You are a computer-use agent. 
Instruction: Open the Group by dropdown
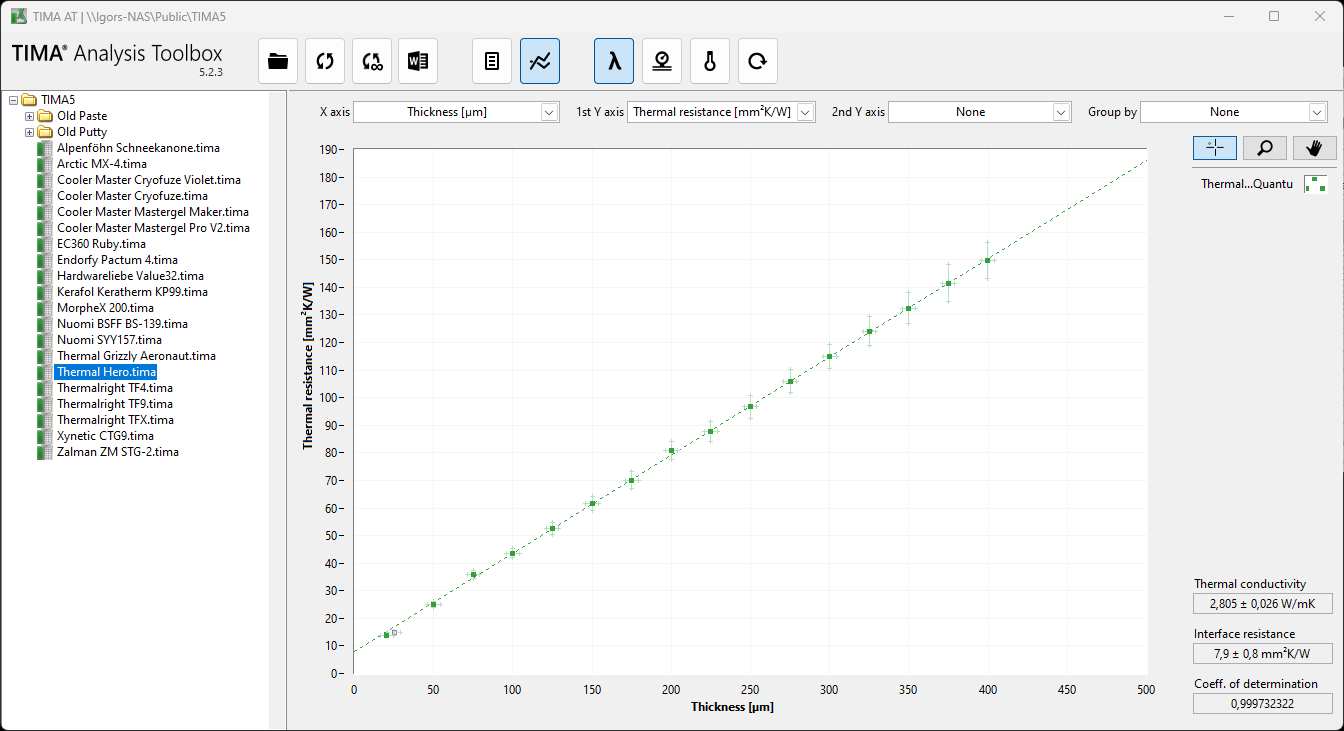(1234, 112)
